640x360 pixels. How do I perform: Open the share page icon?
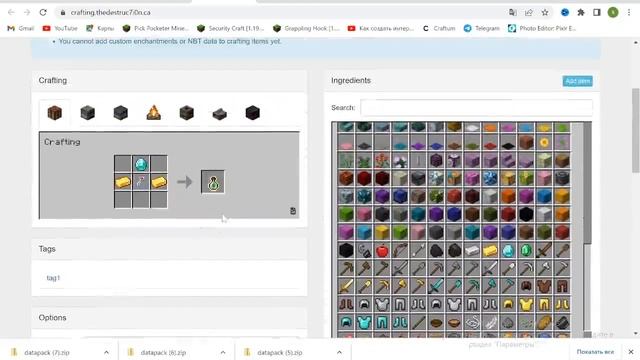pos(529,13)
